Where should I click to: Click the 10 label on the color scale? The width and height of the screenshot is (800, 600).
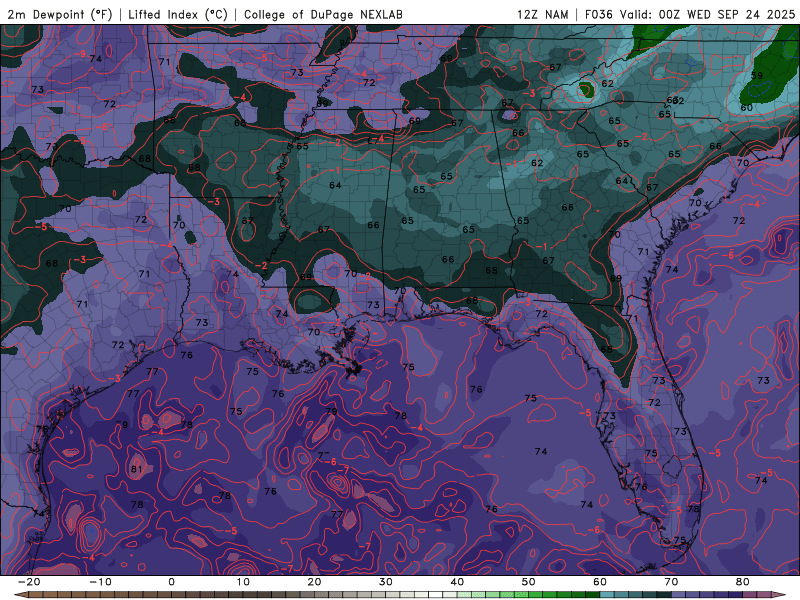click(243, 582)
